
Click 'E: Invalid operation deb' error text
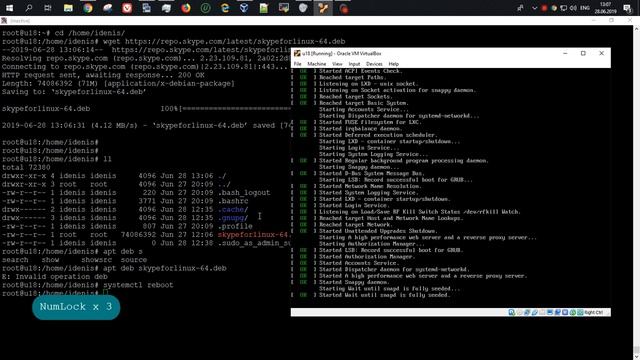(x=55, y=276)
